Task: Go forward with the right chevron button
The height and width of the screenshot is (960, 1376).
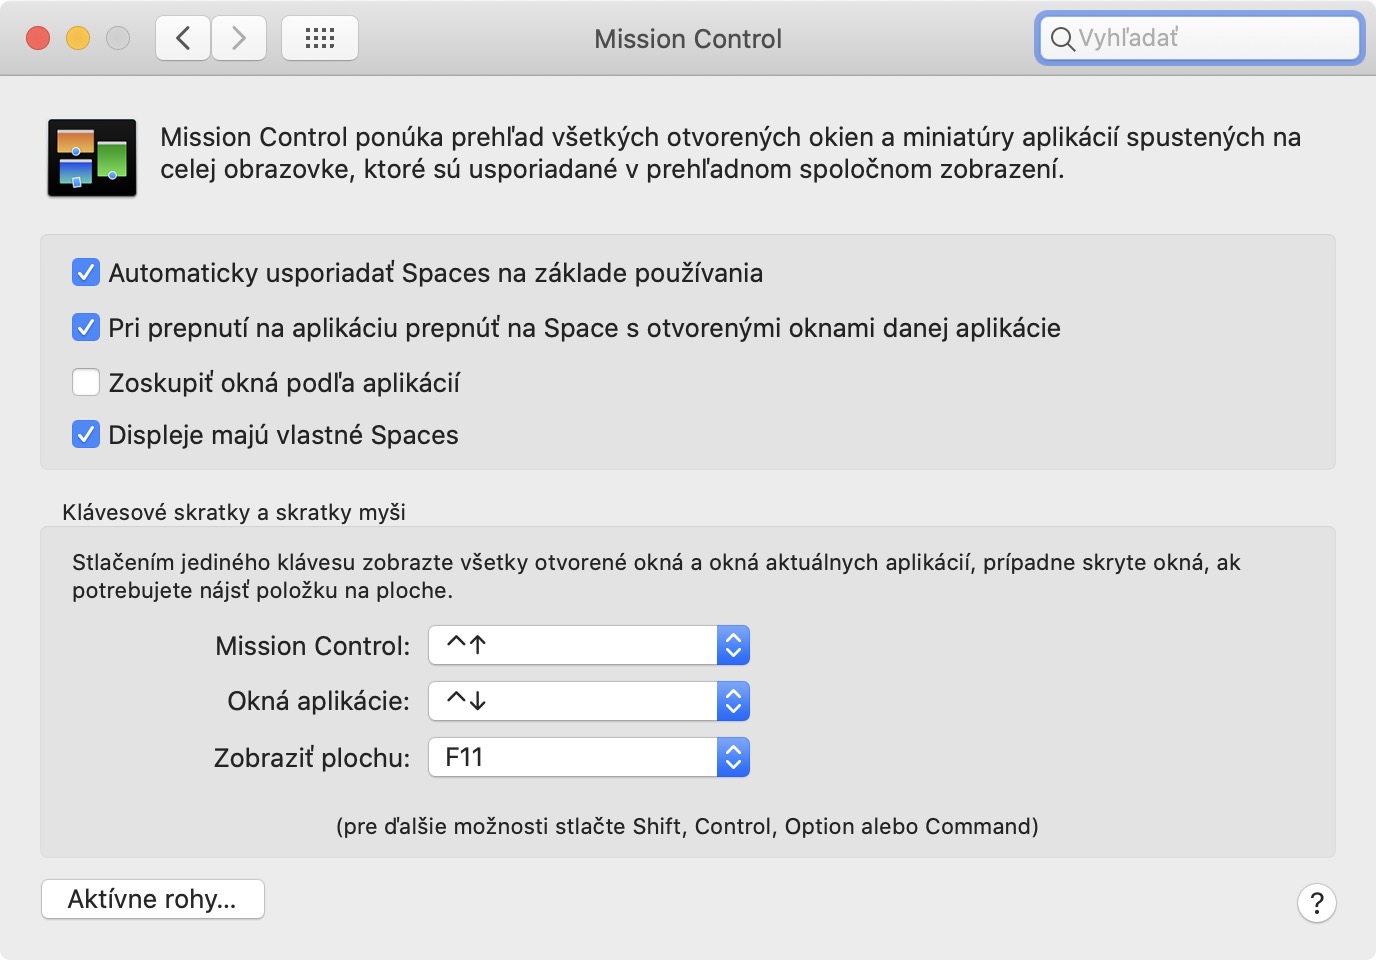Action: point(239,38)
